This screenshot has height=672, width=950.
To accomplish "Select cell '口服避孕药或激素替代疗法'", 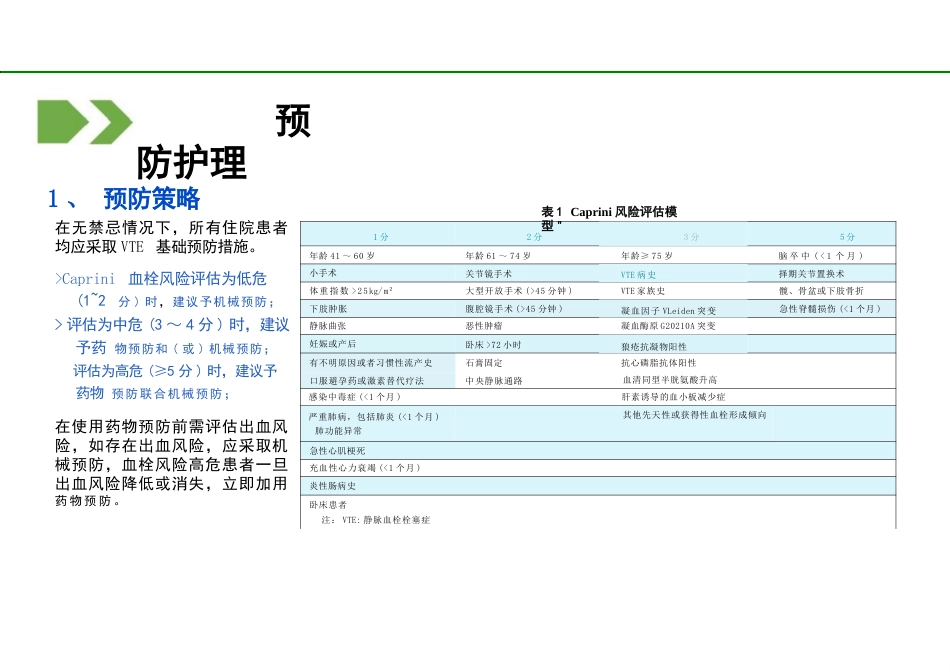I will click(367, 381).
